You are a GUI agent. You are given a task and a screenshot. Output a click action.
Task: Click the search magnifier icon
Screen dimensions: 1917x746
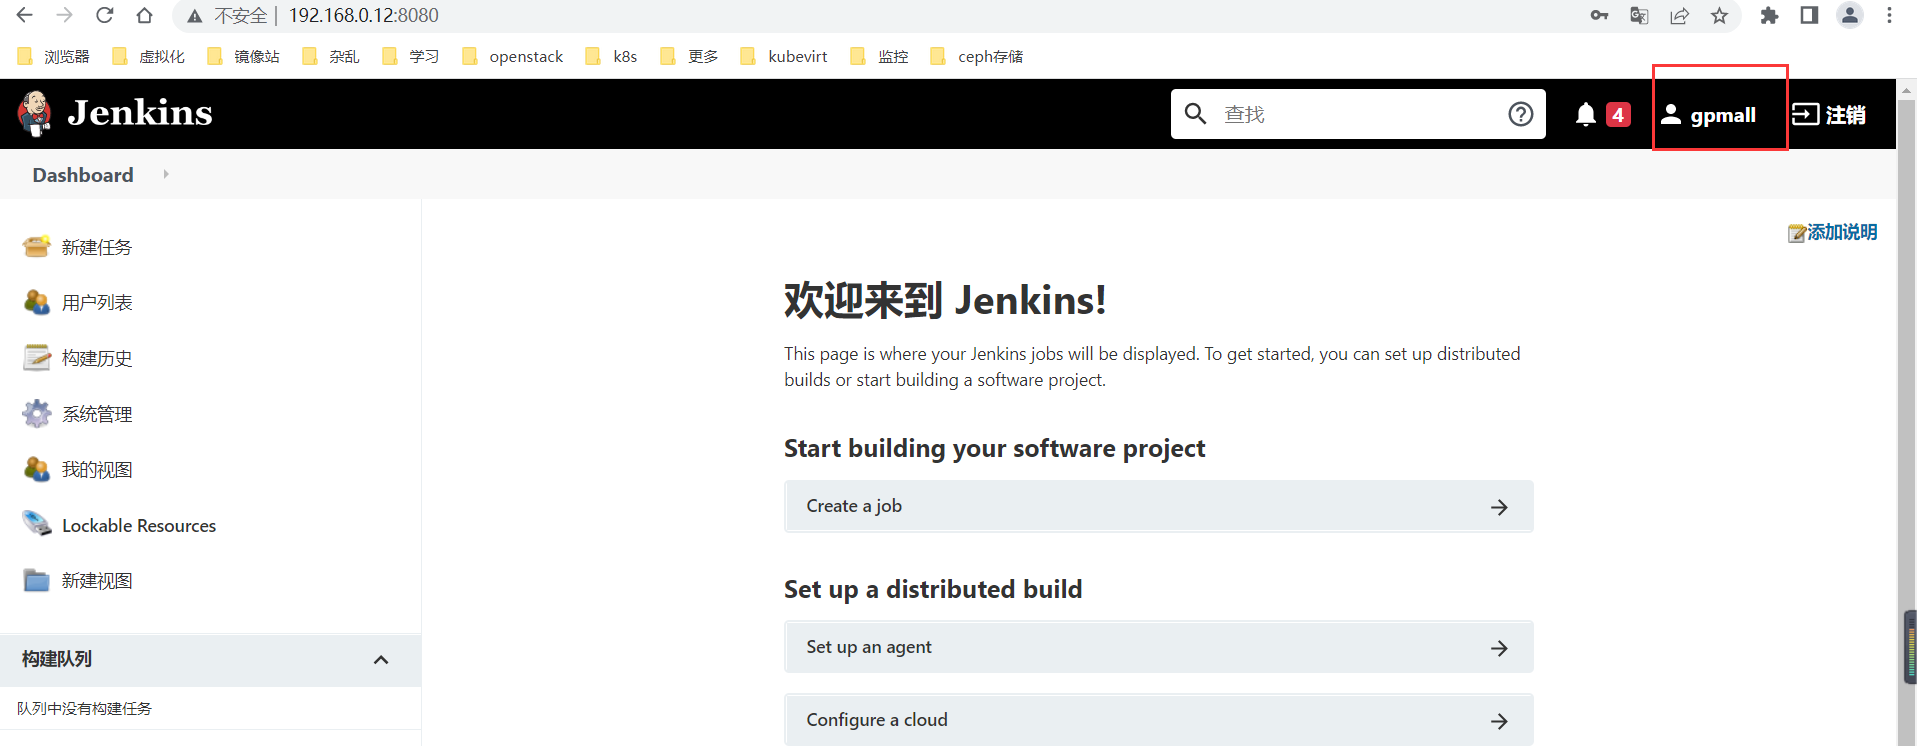pyautogui.click(x=1195, y=113)
